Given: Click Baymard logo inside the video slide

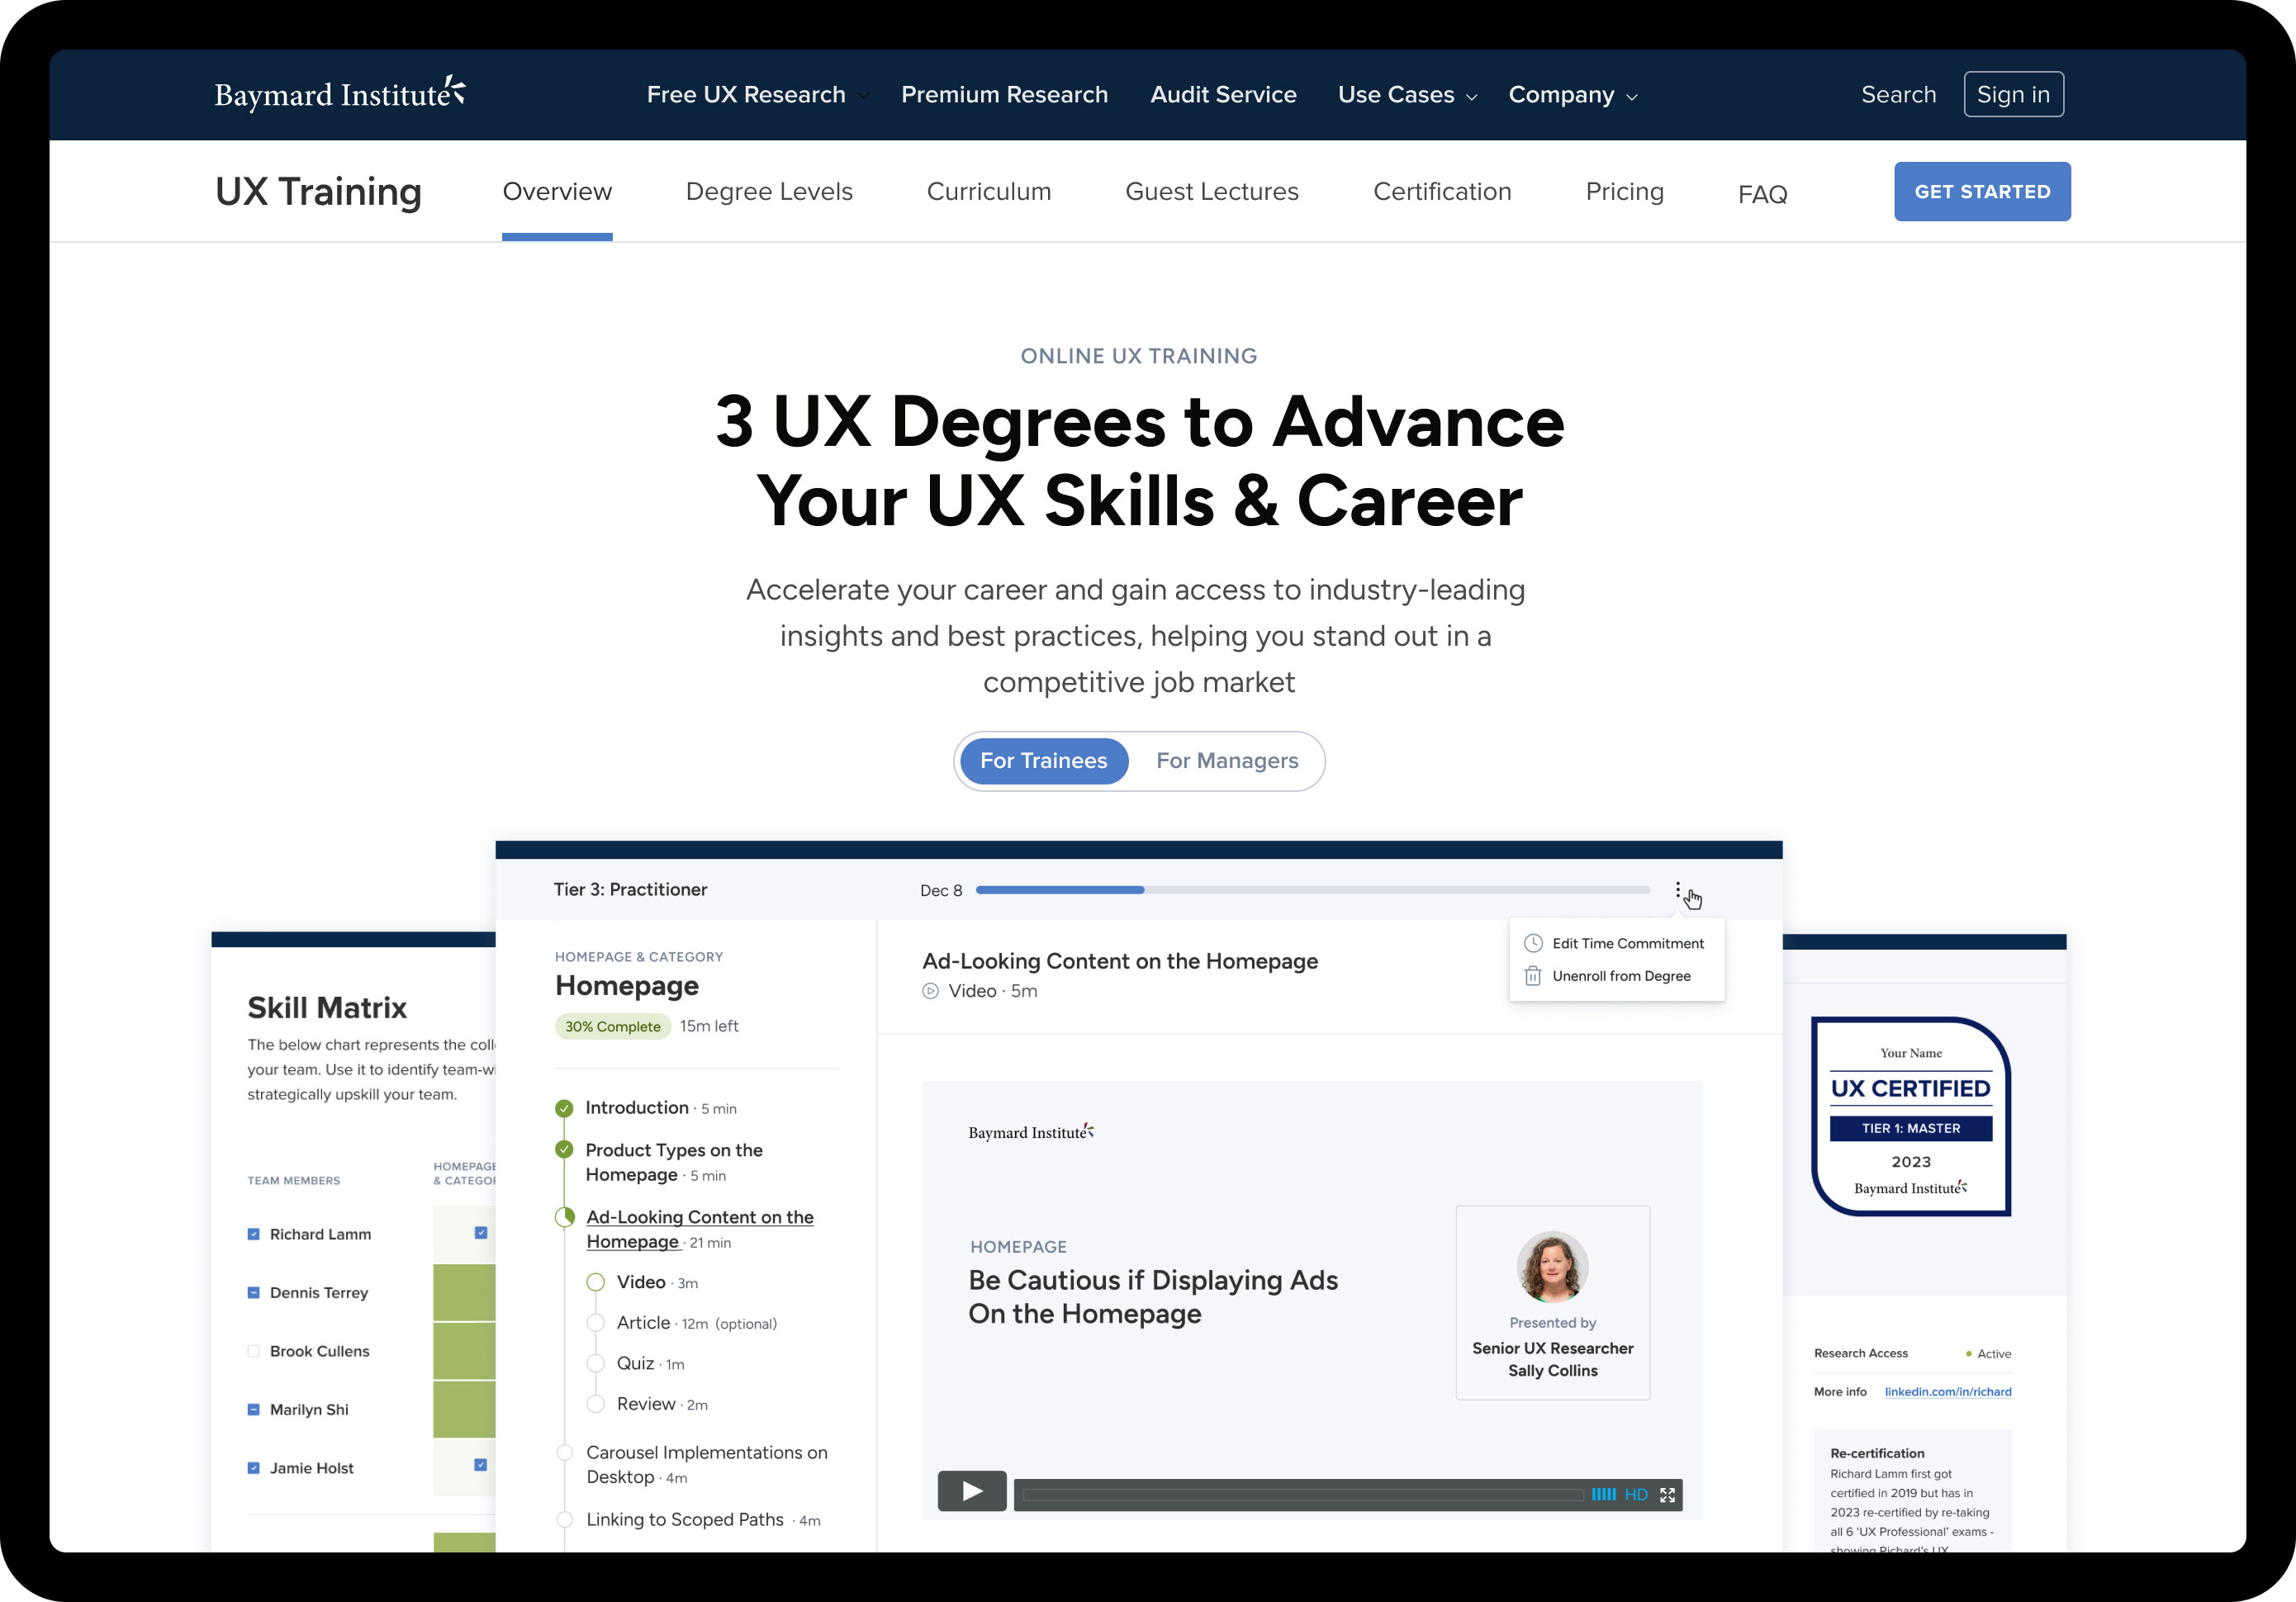Looking at the screenshot, I should pyautogui.click(x=1031, y=1131).
